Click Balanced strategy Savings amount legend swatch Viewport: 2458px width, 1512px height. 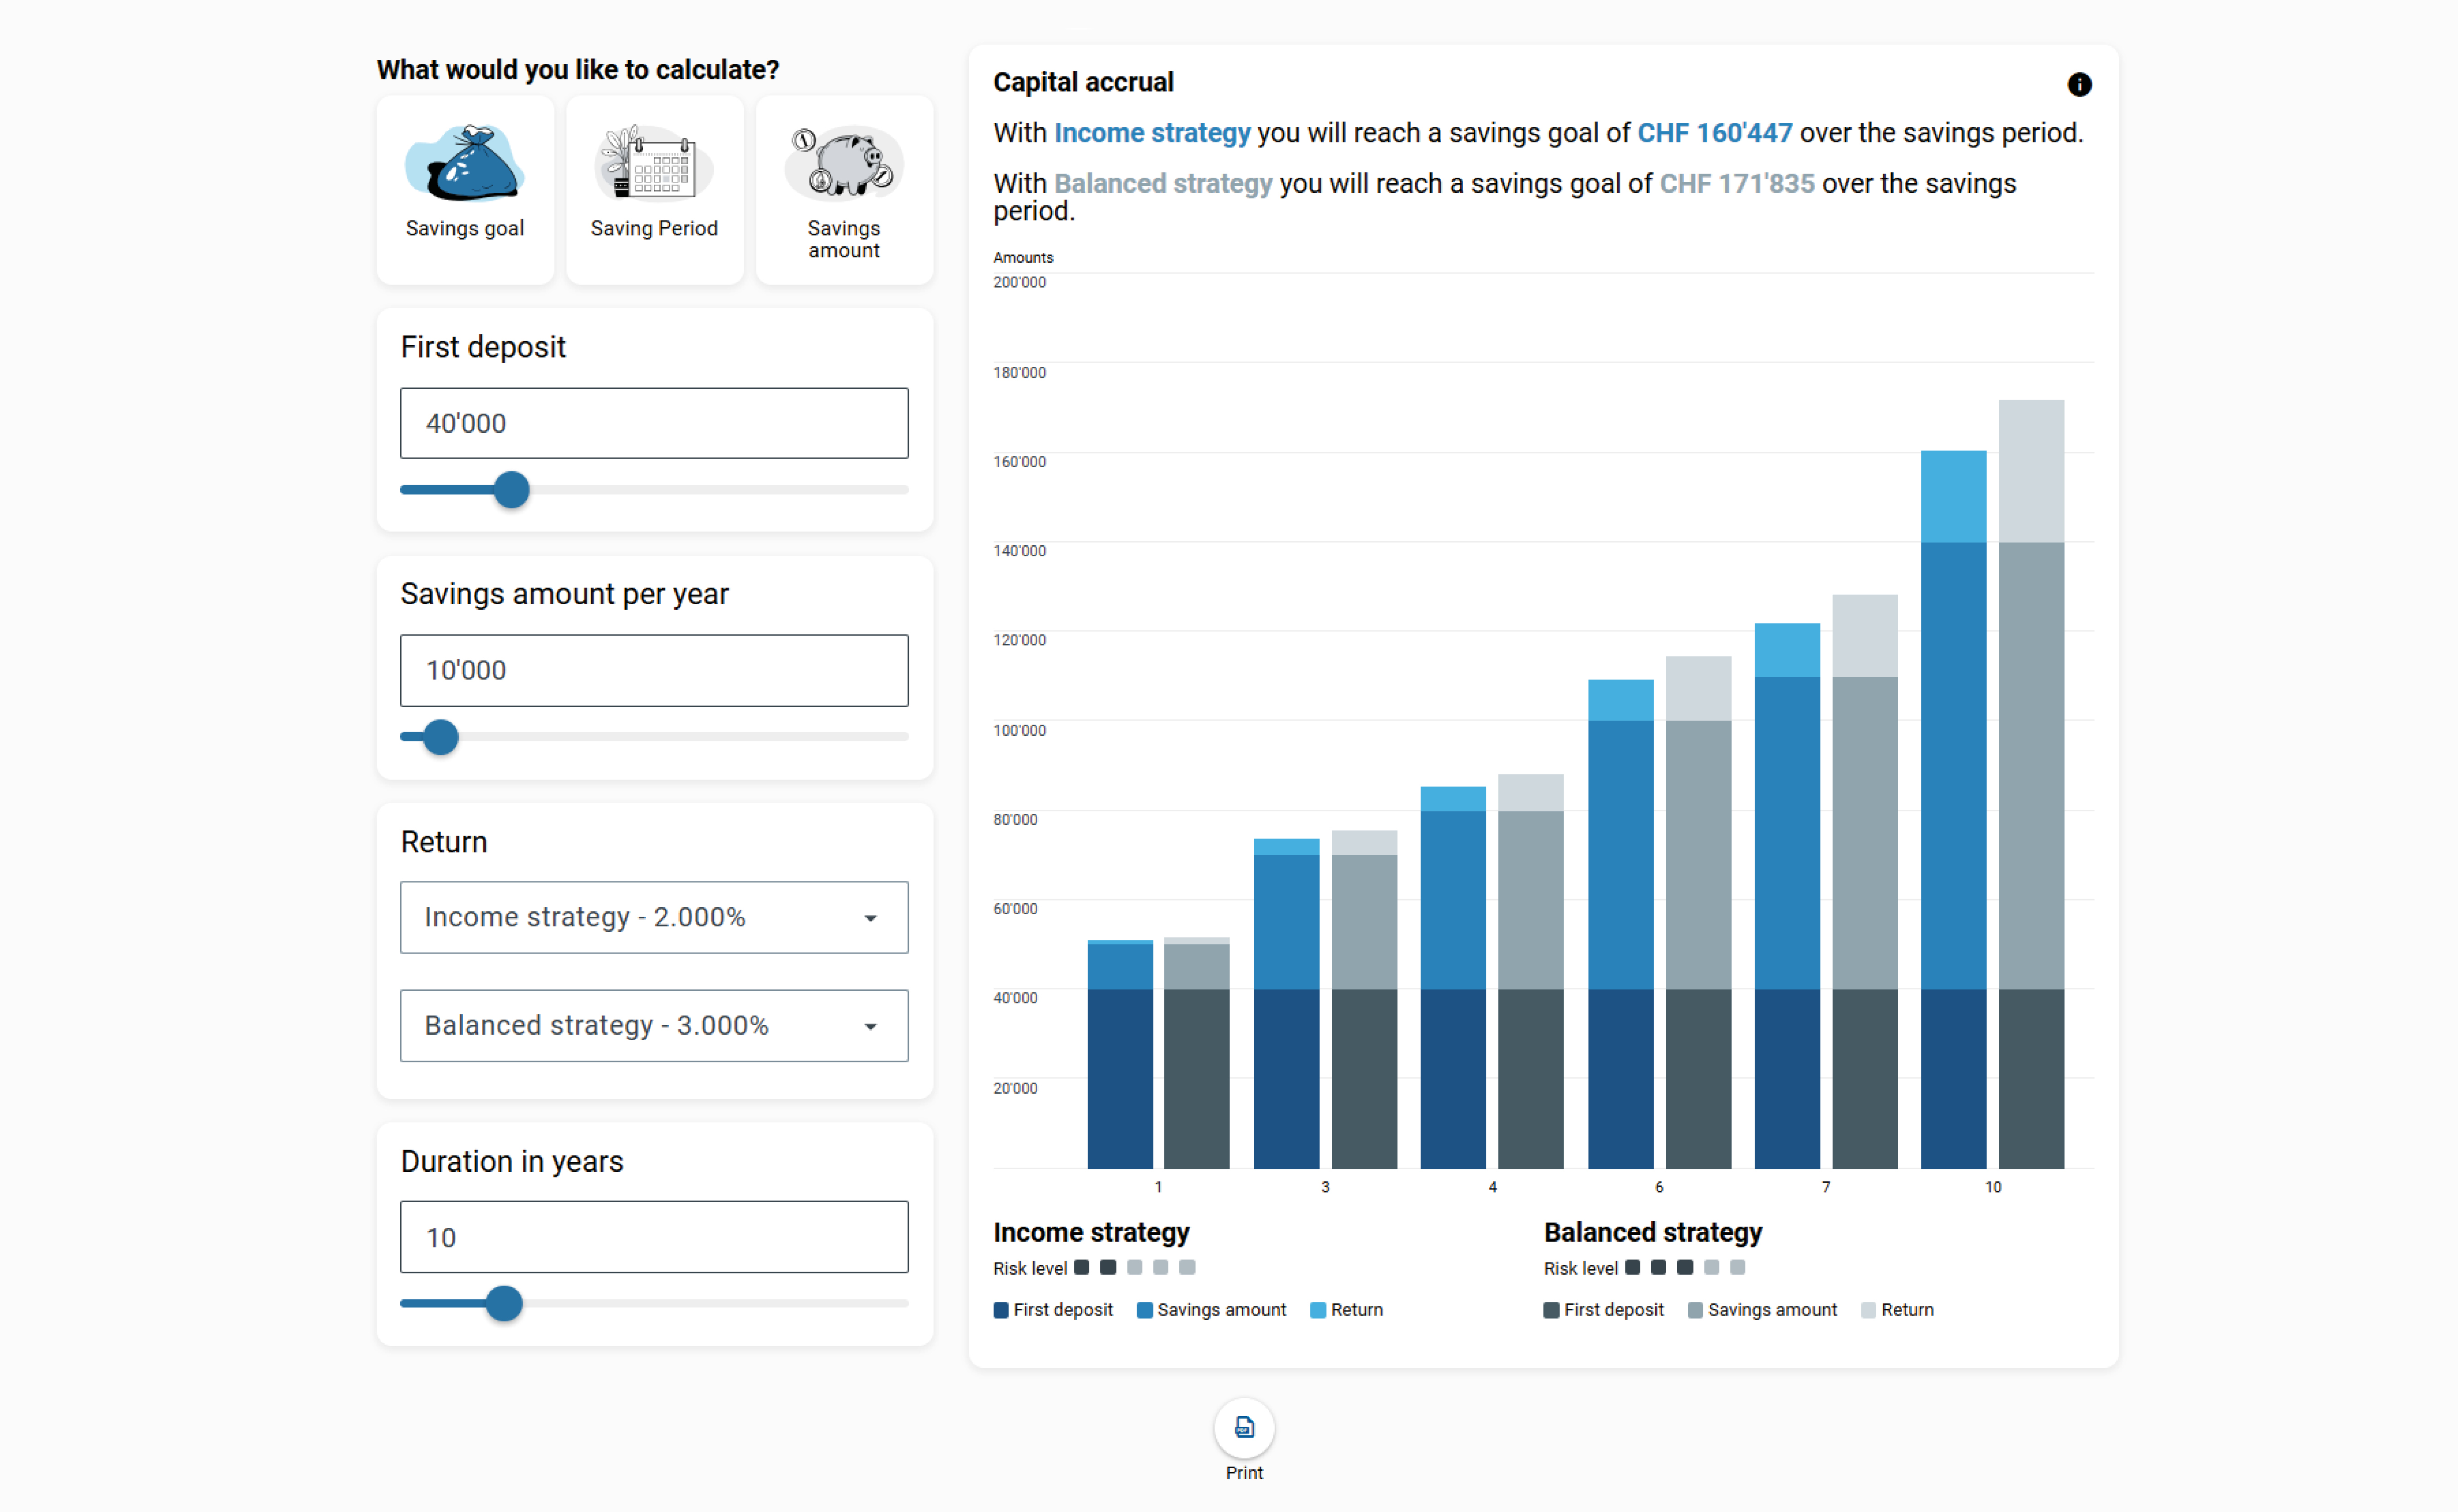(1694, 1310)
